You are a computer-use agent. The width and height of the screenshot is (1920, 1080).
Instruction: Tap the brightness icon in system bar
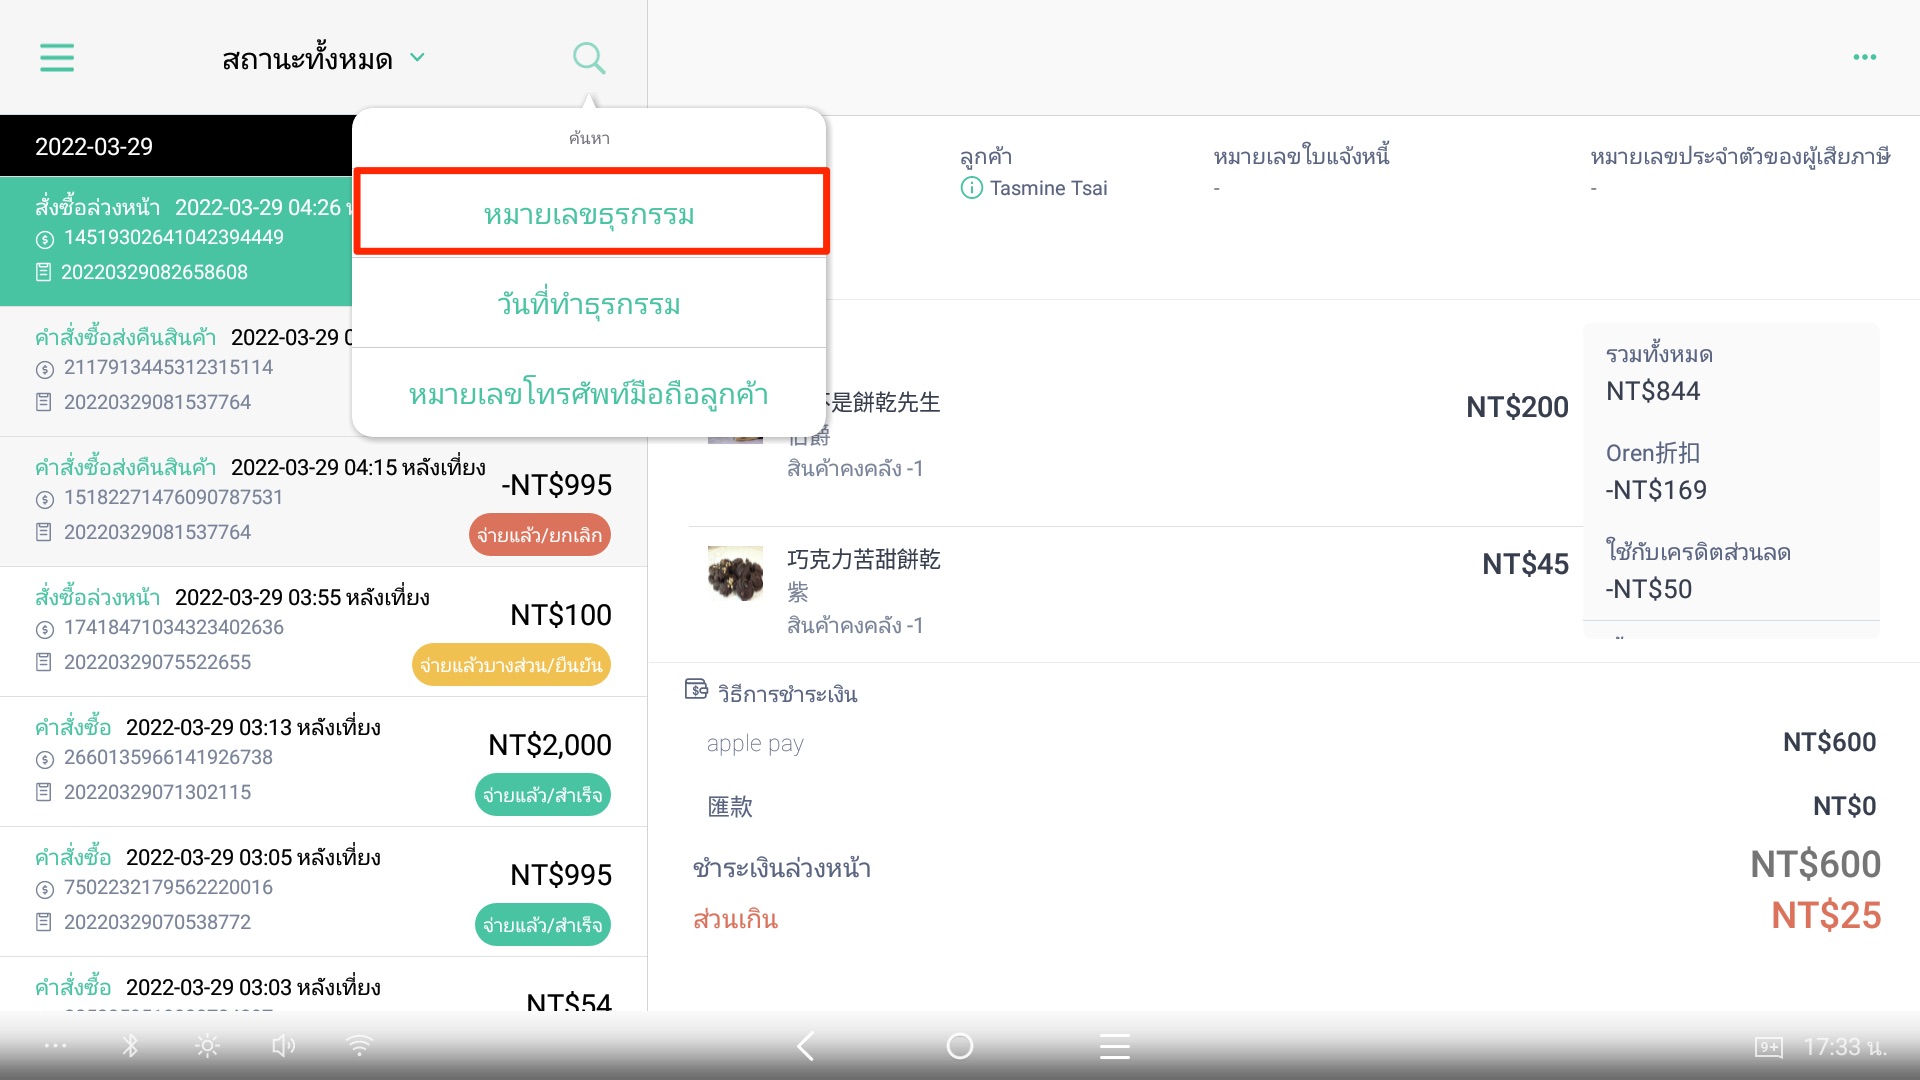pos(207,1046)
